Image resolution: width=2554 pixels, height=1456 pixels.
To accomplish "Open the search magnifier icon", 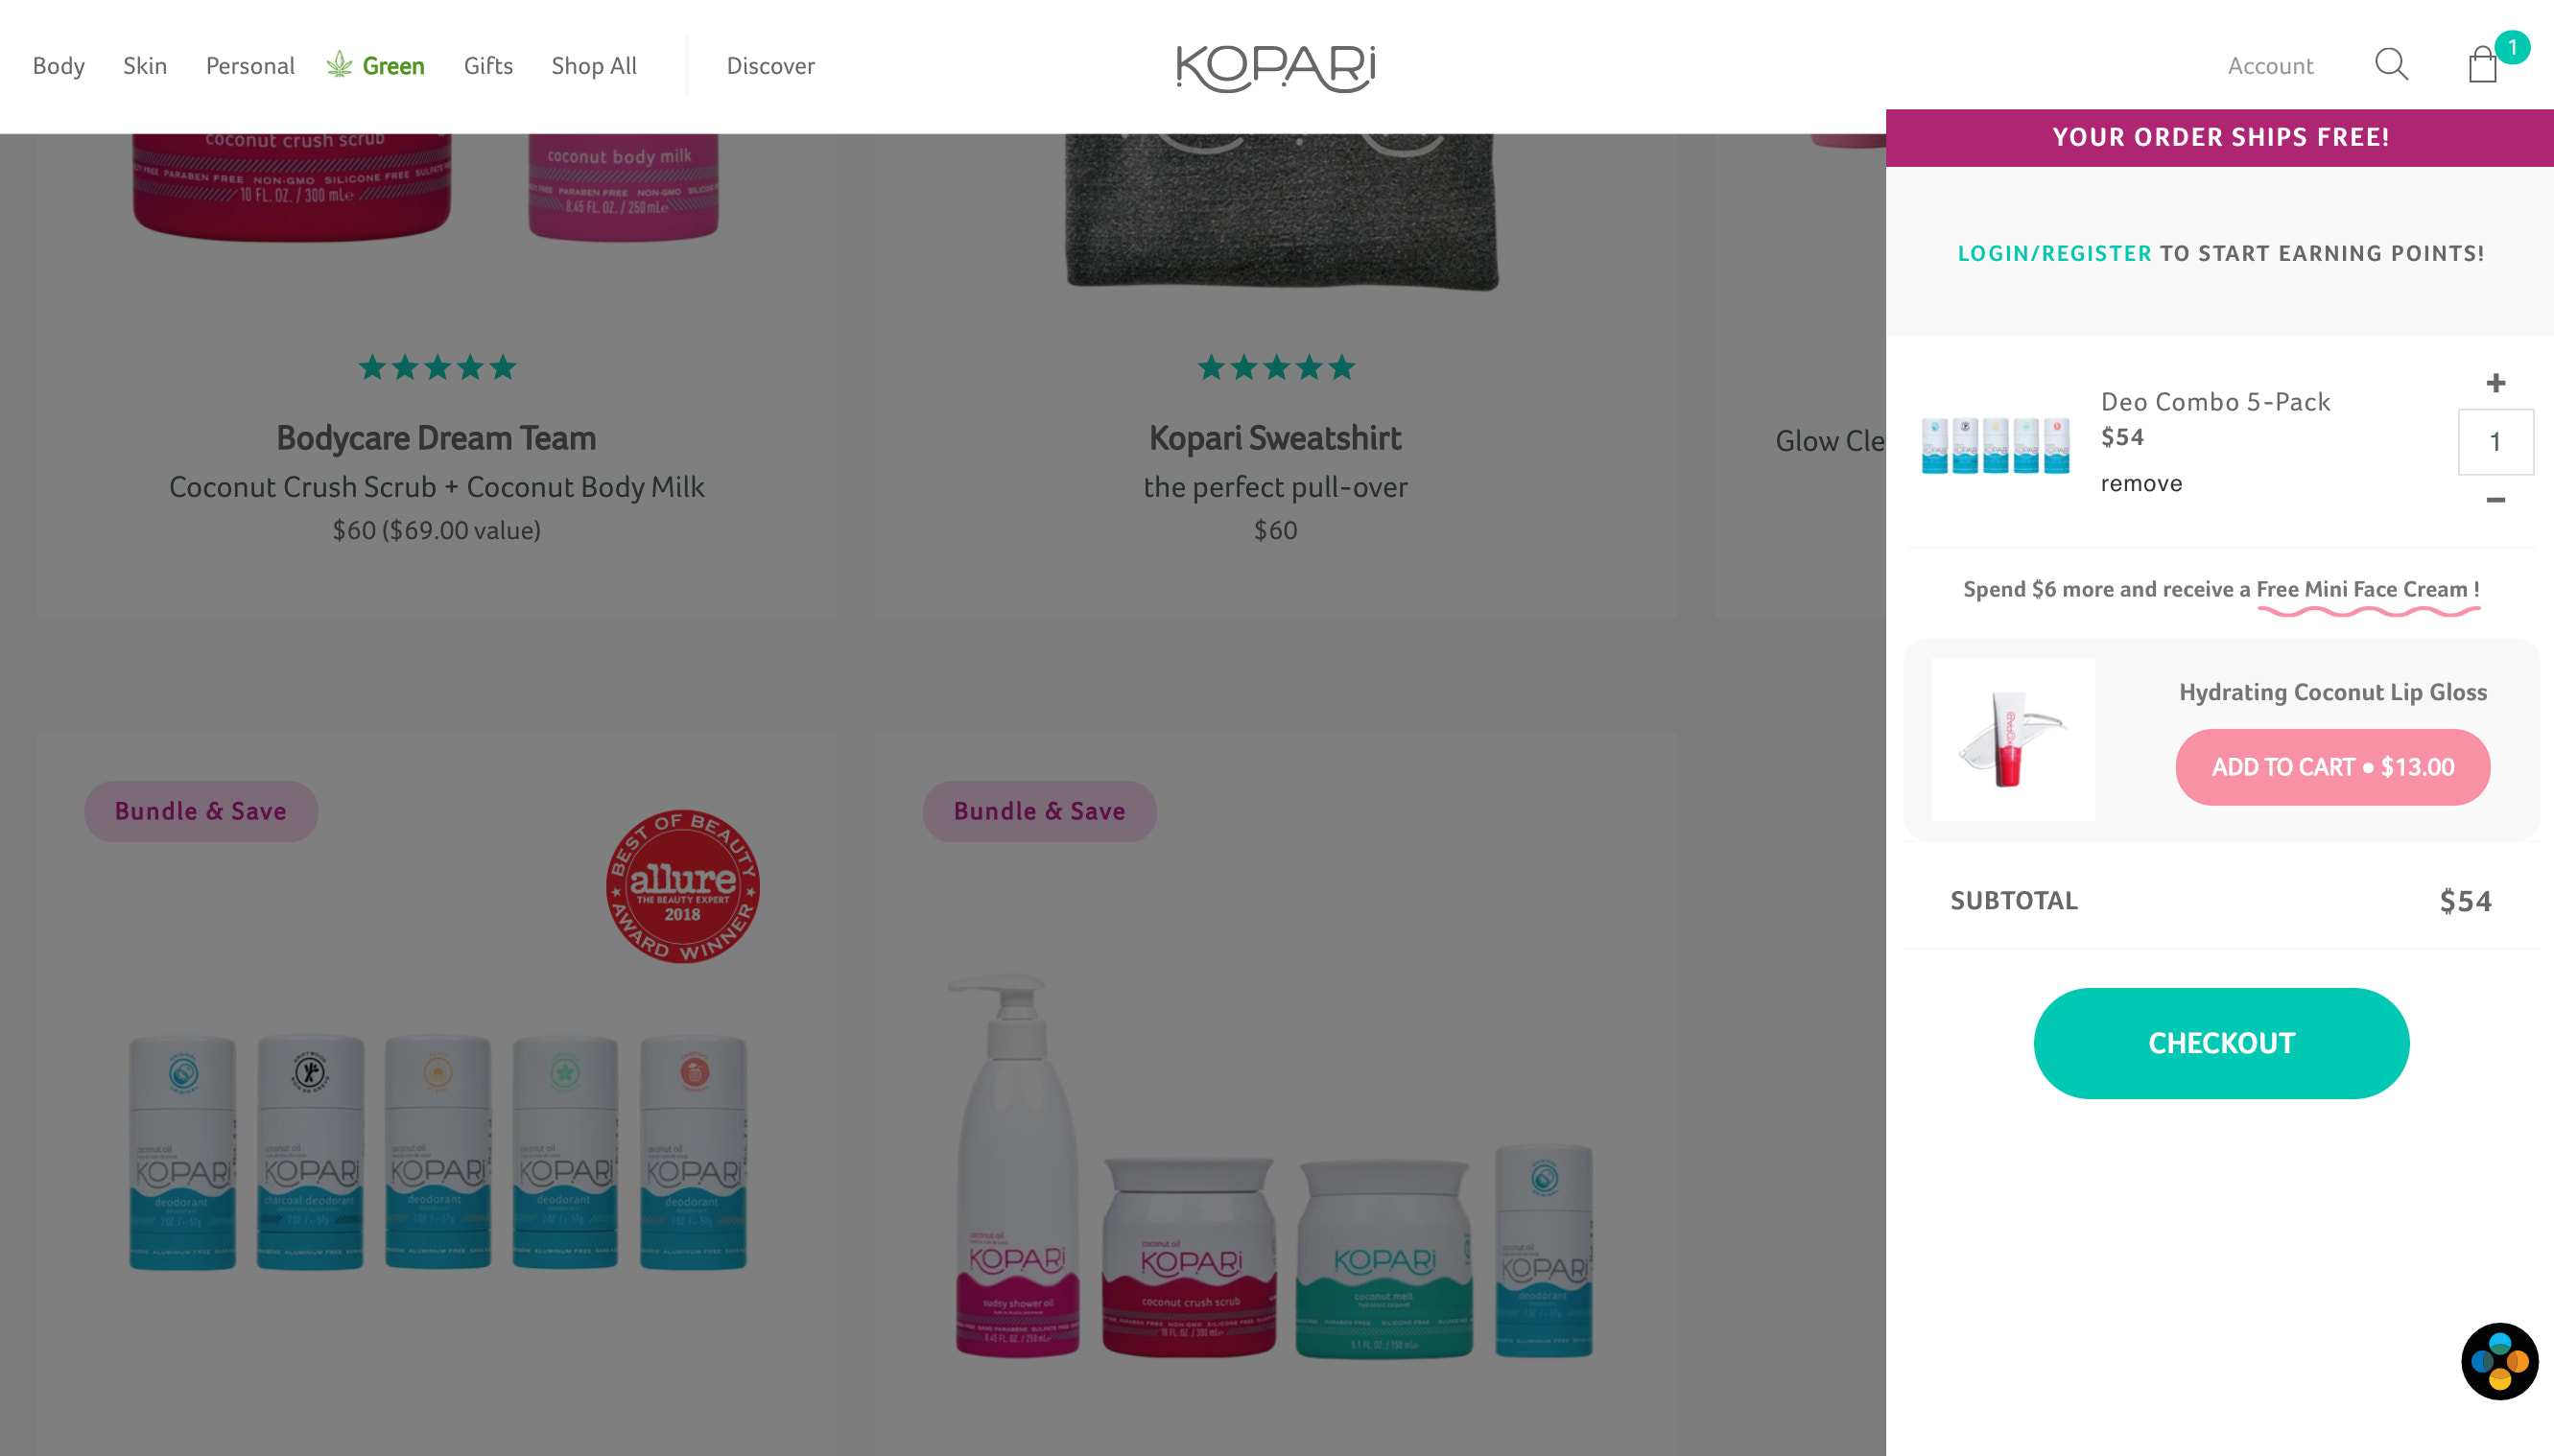I will [x=2392, y=64].
